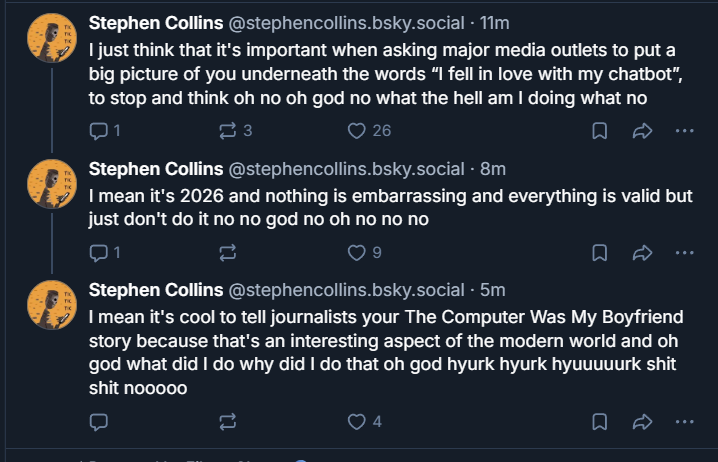The height and width of the screenshot is (462, 718).
Task: Bookmark the 11m post
Action: coord(599,131)
